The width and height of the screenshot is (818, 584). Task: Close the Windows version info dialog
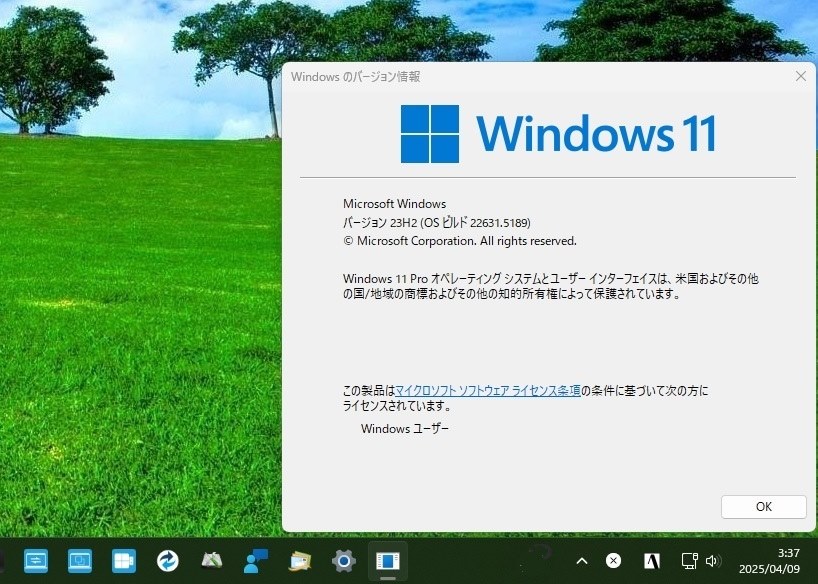tap(800, 76)
